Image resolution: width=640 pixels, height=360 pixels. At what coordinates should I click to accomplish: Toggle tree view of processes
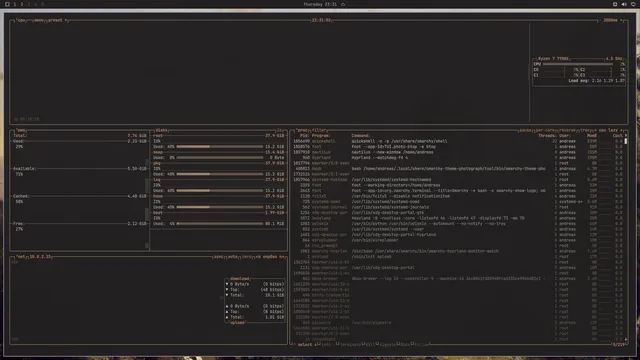point(585,130)
